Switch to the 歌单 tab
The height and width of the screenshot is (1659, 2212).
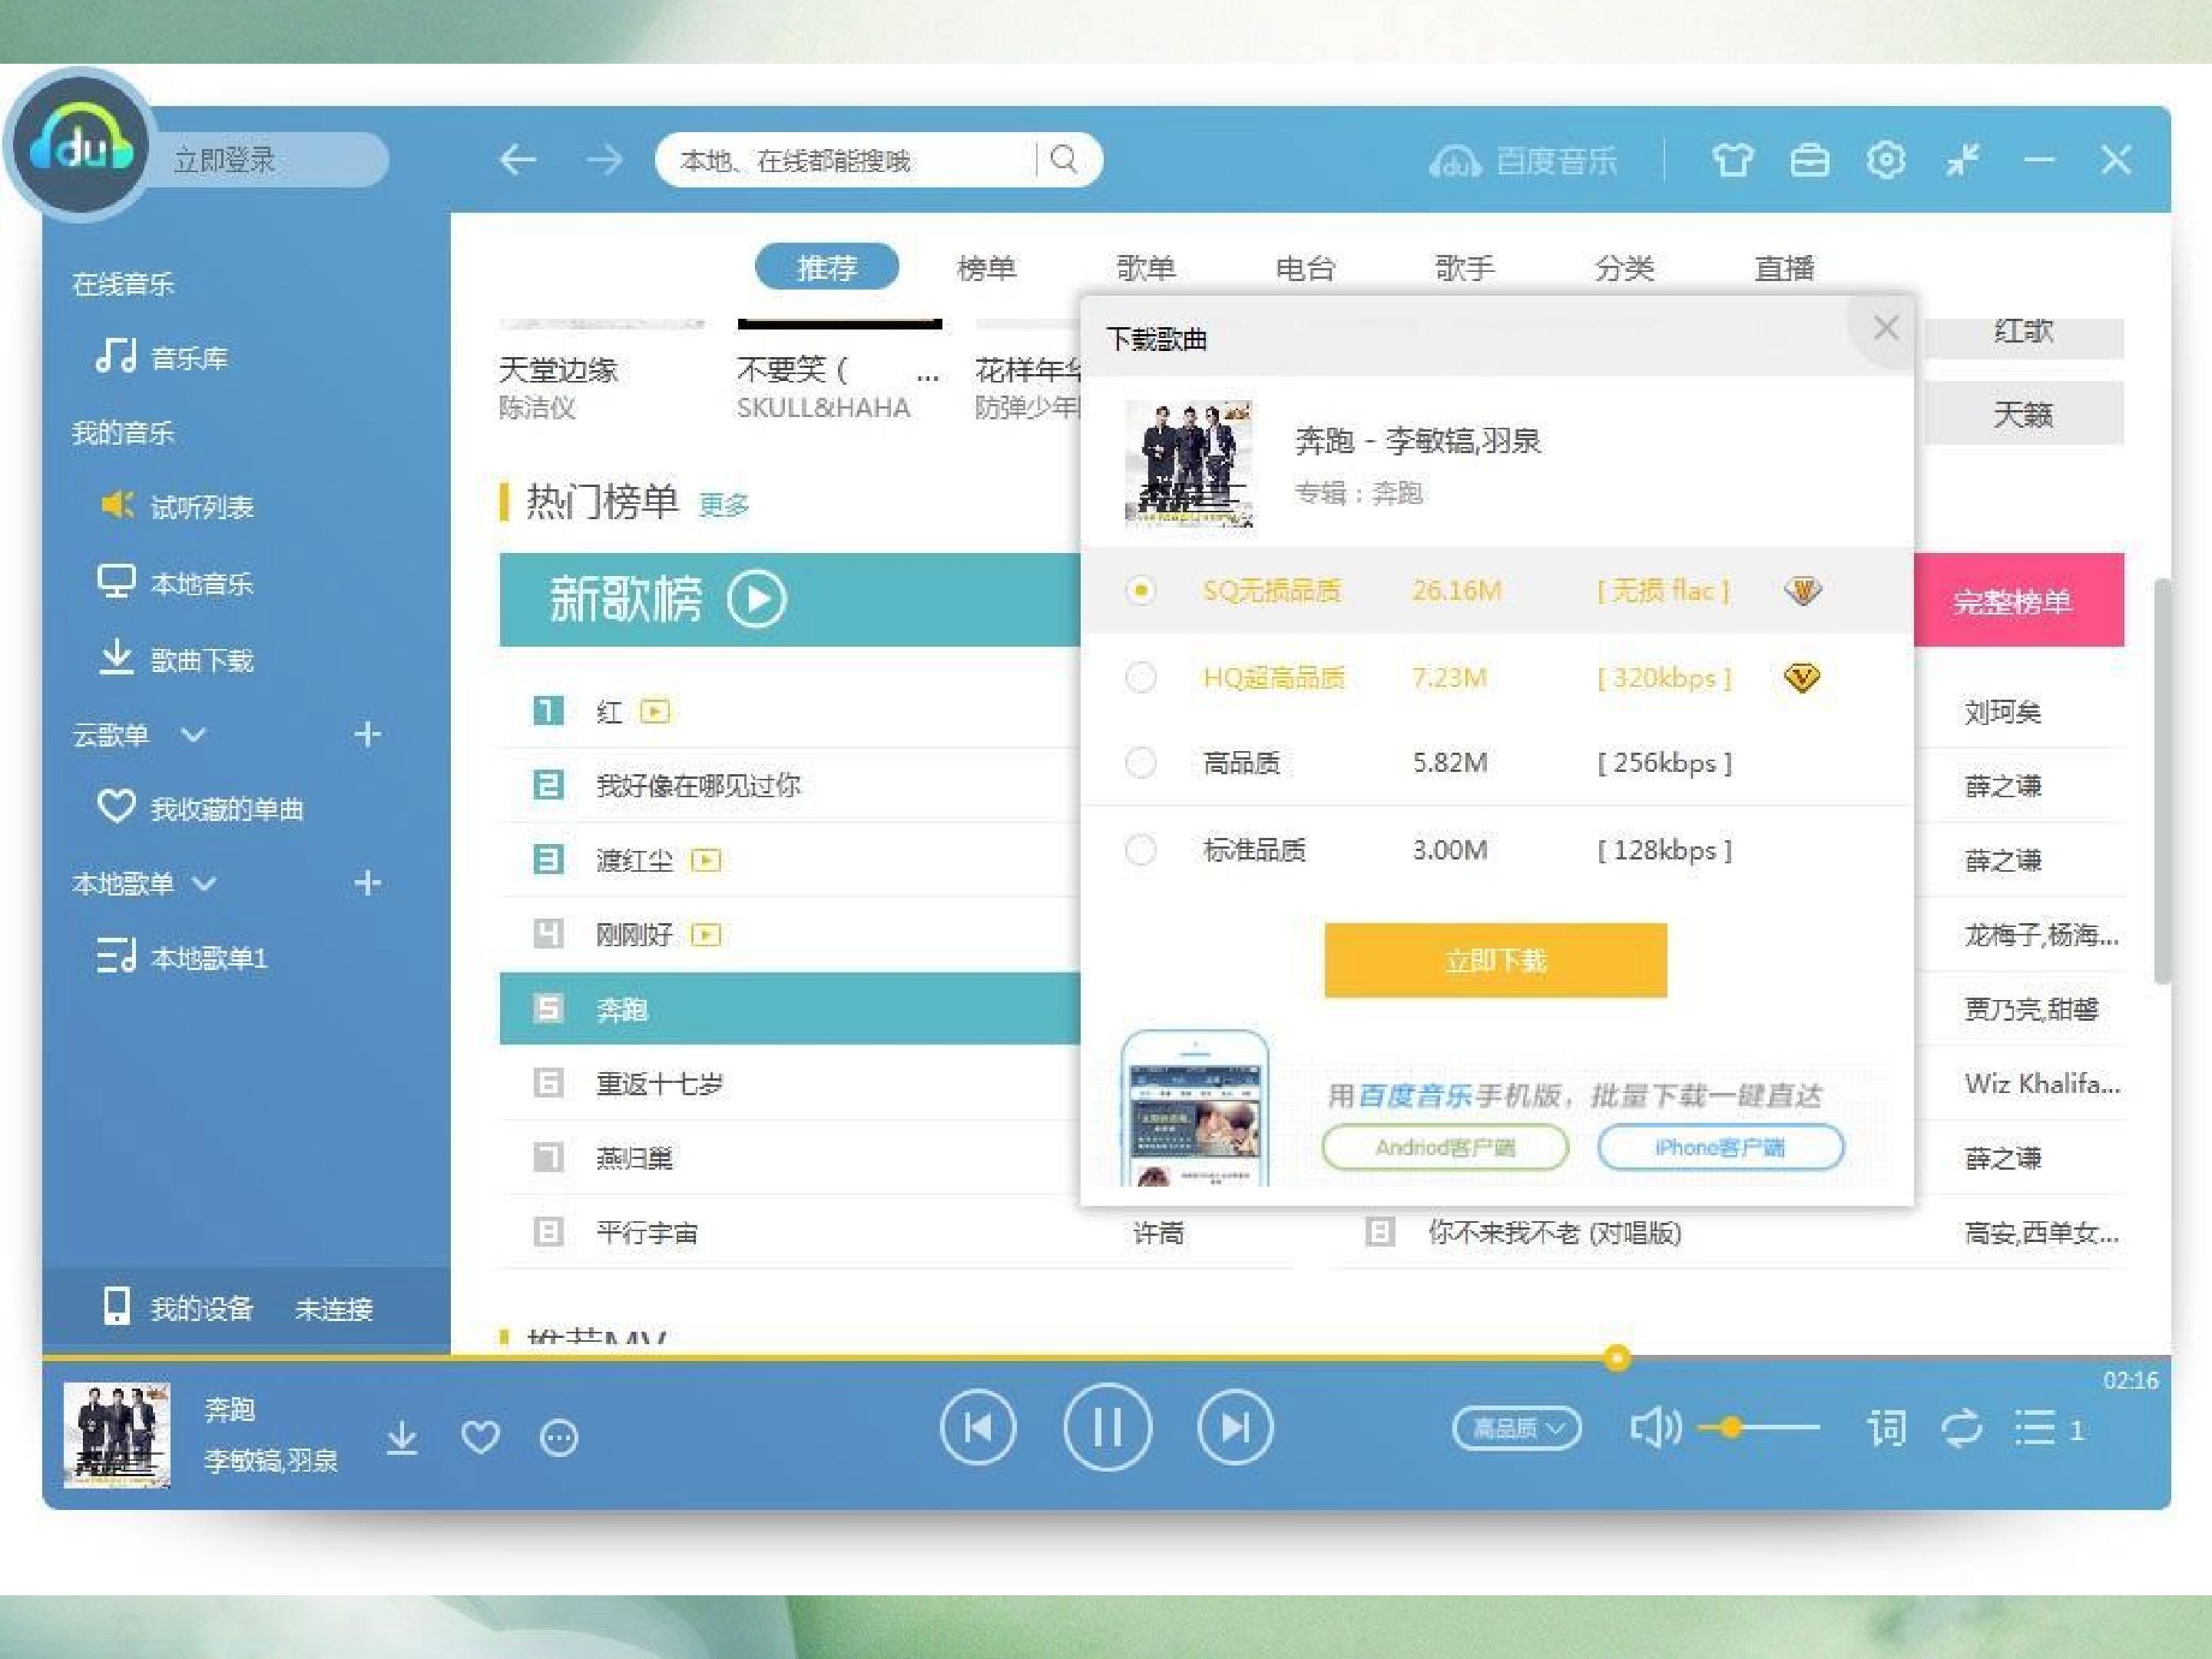(1146, 267)
